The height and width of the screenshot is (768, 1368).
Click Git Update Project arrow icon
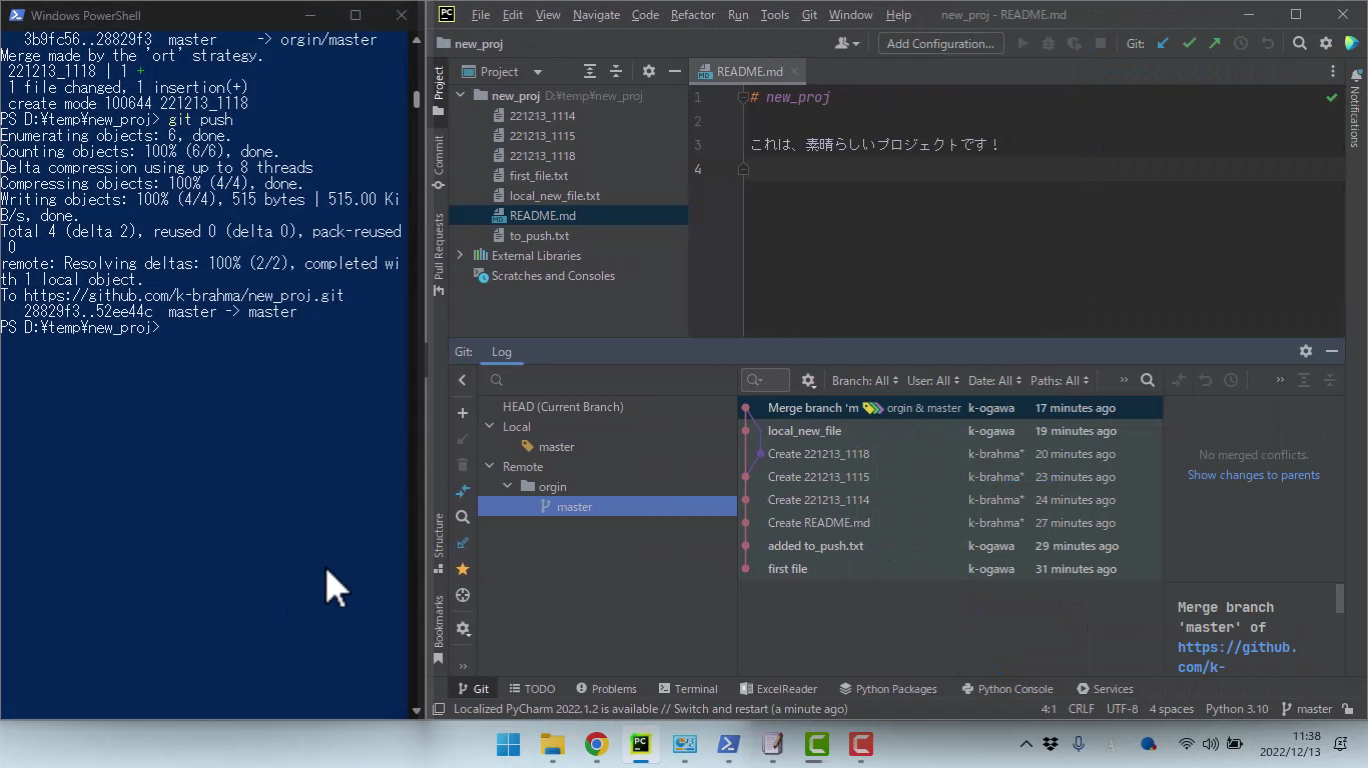coord(1162,43)
